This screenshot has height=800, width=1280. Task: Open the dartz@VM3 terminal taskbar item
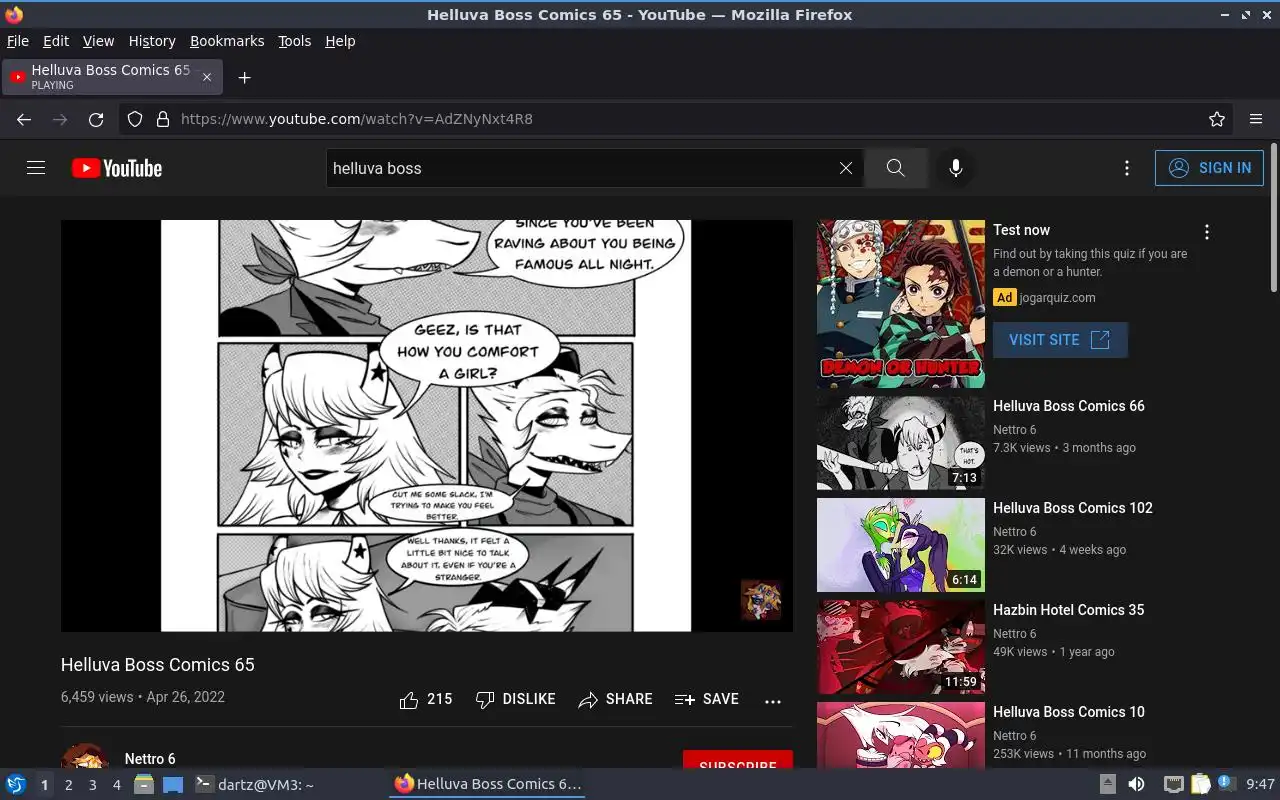pyautogui.click(x=254, y=785)
